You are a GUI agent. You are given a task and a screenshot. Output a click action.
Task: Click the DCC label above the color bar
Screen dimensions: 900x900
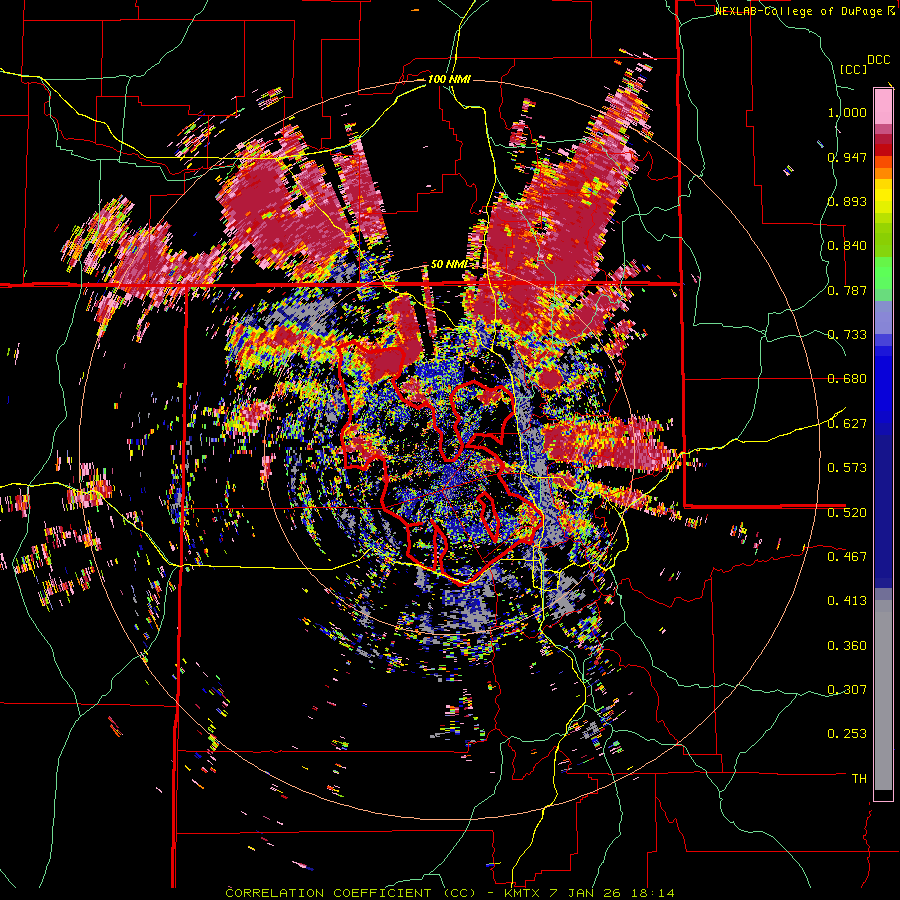[x=879, y=60]
